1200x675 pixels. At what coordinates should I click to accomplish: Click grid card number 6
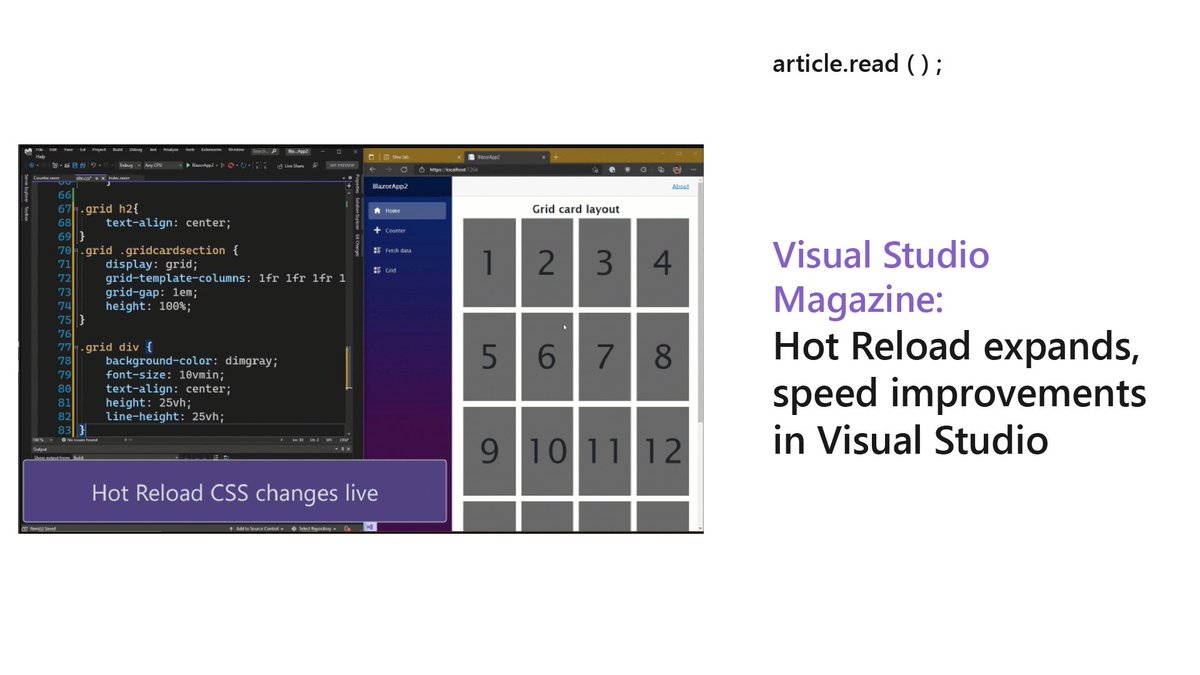coord(547,356)
